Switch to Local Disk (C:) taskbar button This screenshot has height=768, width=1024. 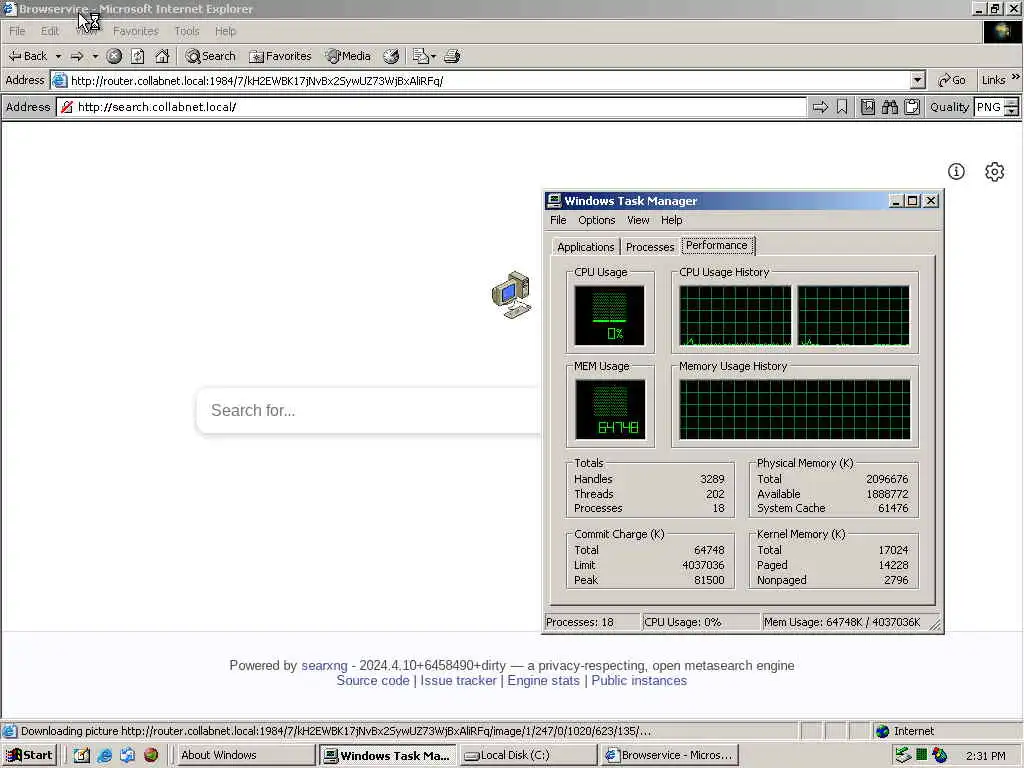click(x=528, y=755)
